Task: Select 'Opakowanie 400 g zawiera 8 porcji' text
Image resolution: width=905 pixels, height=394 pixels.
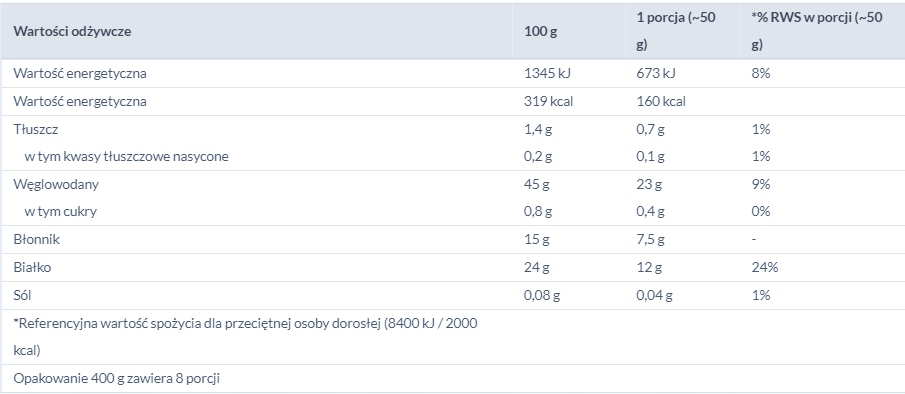Action: 117,379
